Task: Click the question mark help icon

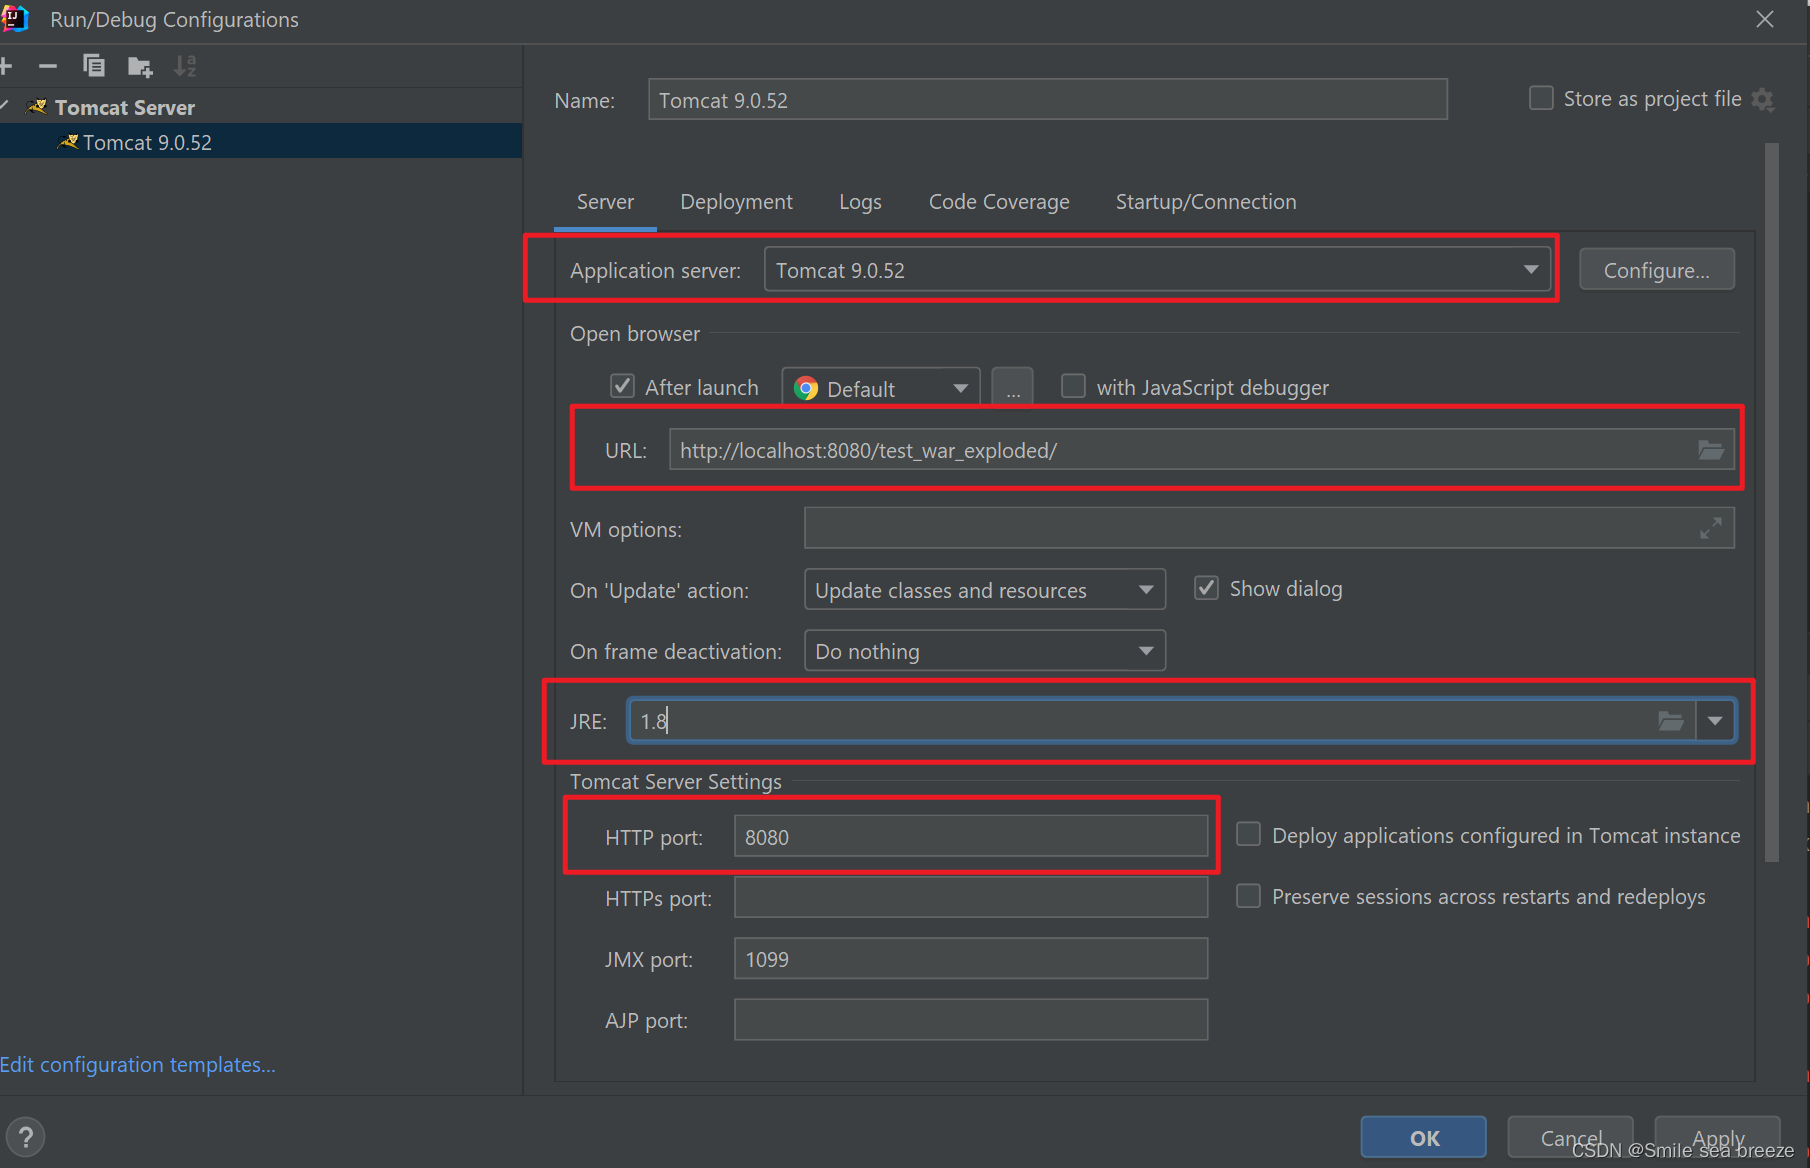Action: pos(26,1137)
